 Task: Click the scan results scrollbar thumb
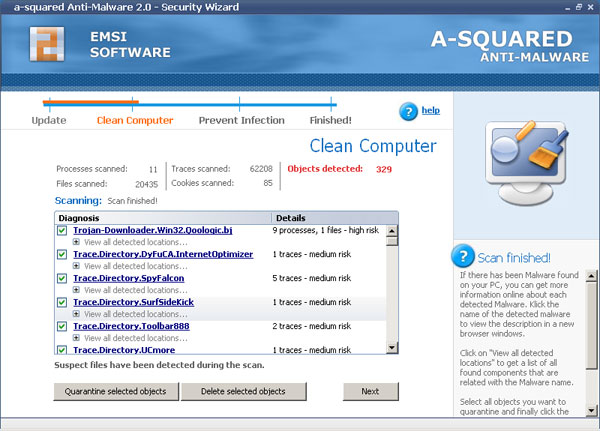click(x=392, y=242)
